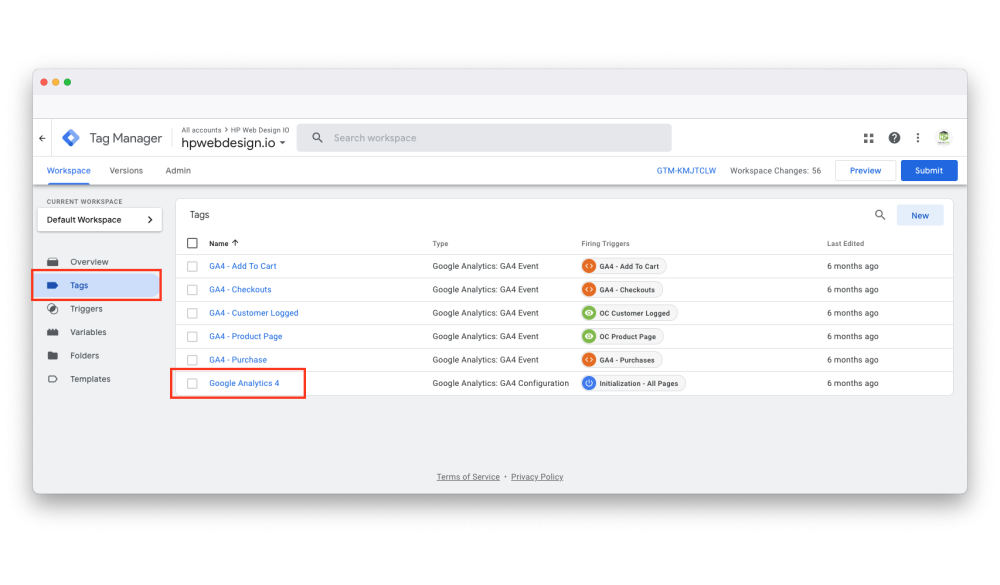Viewport: 1000px width, 585px height.
Task: Check the GA4 - Add To Cart checkbox
Action: point(193,266)
